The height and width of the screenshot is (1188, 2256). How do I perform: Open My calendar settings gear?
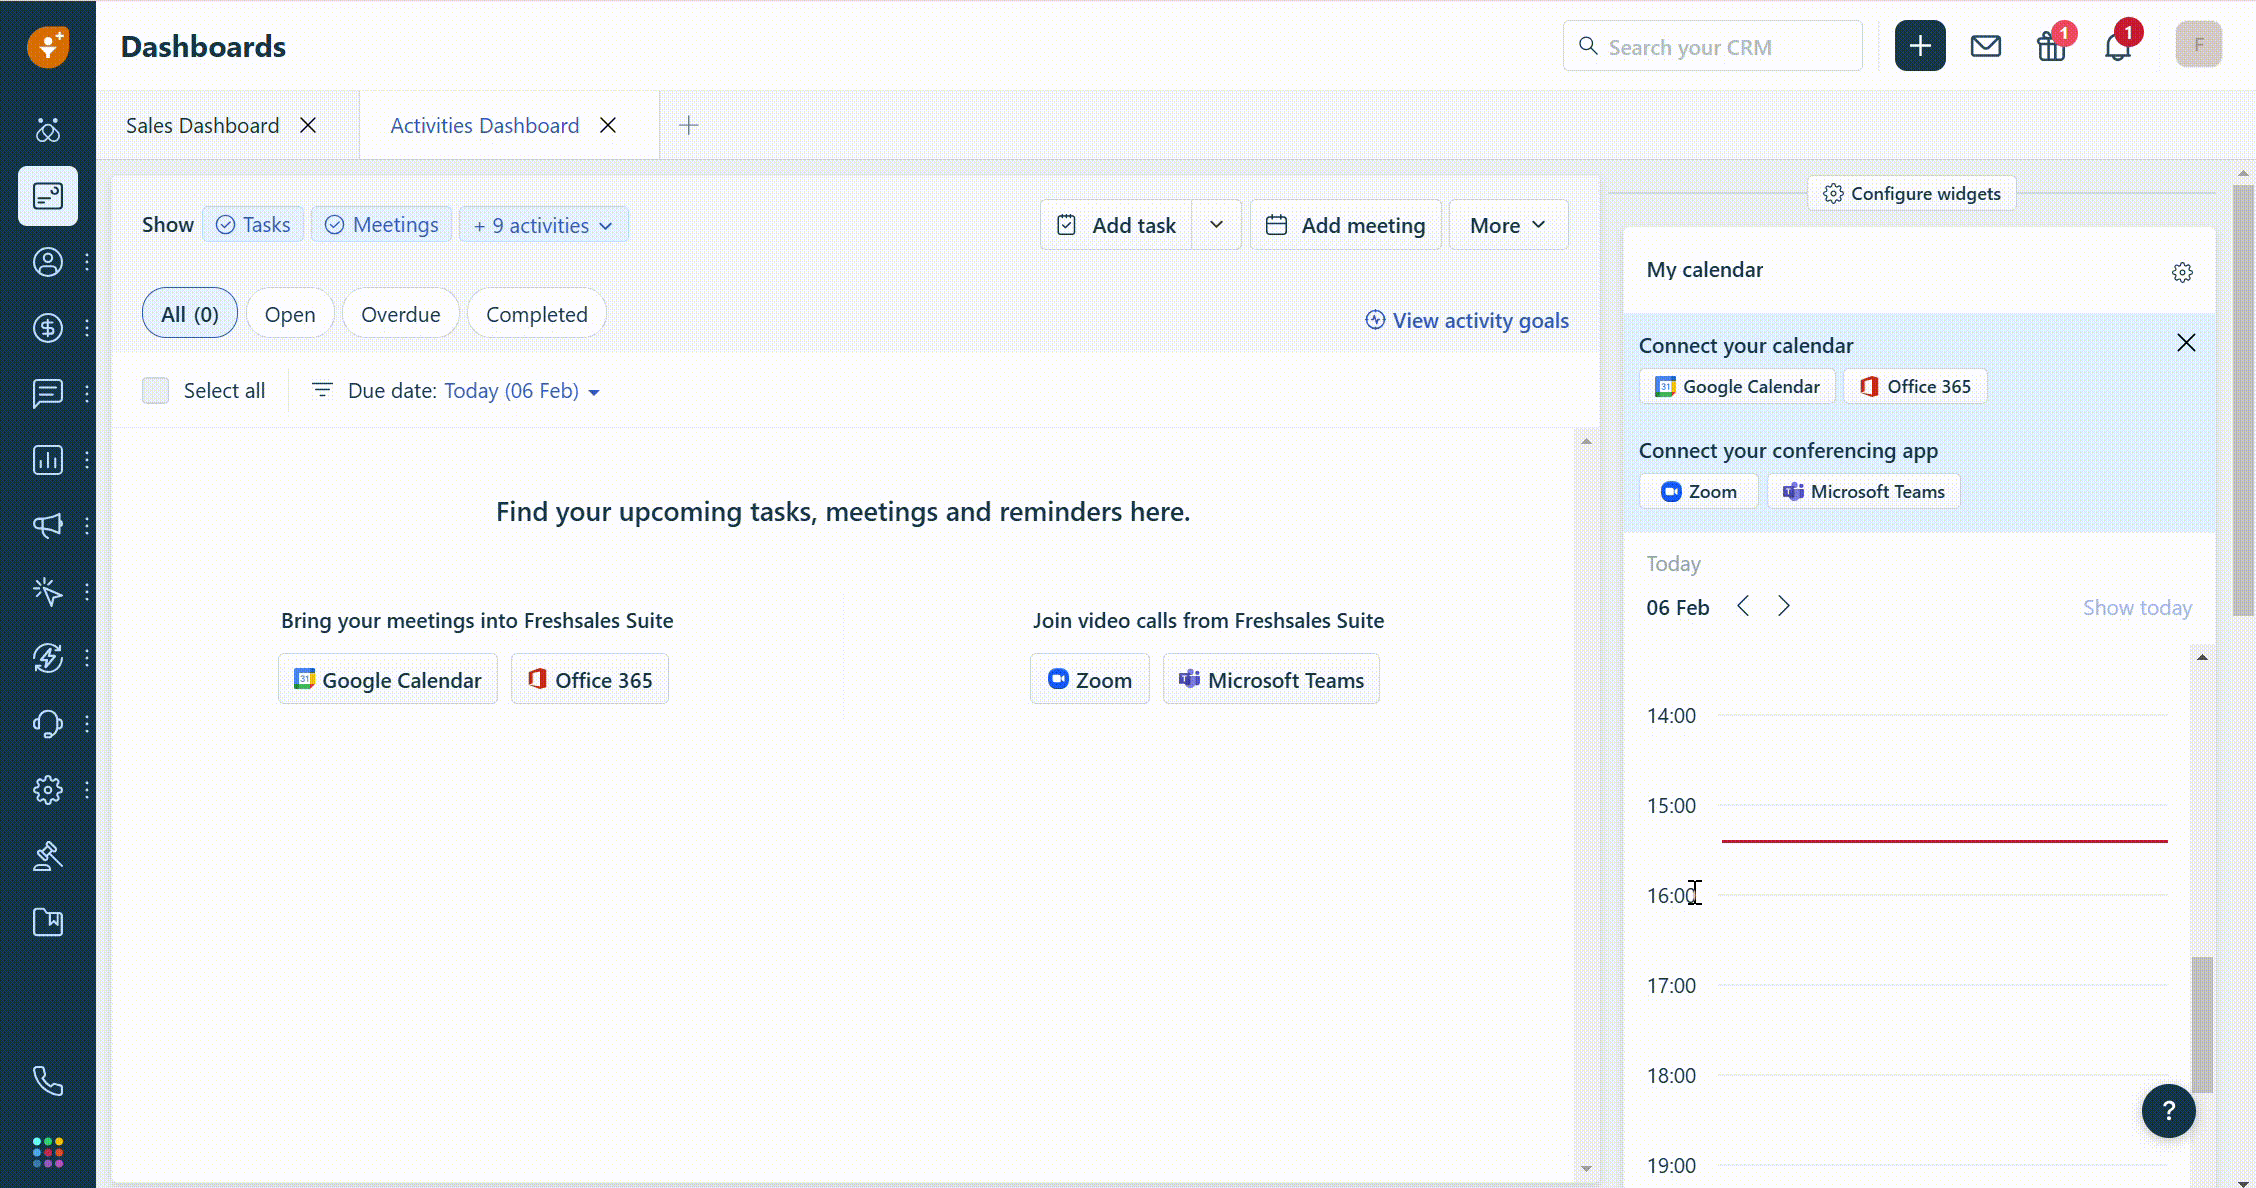tap(2182, 272)
